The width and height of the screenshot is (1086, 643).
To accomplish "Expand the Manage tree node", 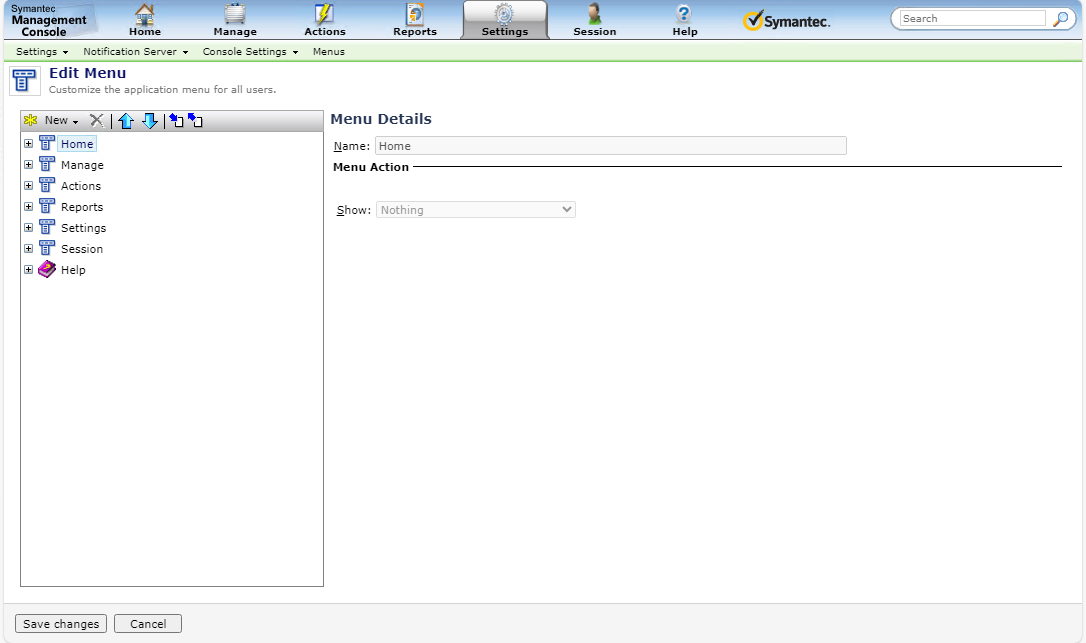I will point(28,164).
